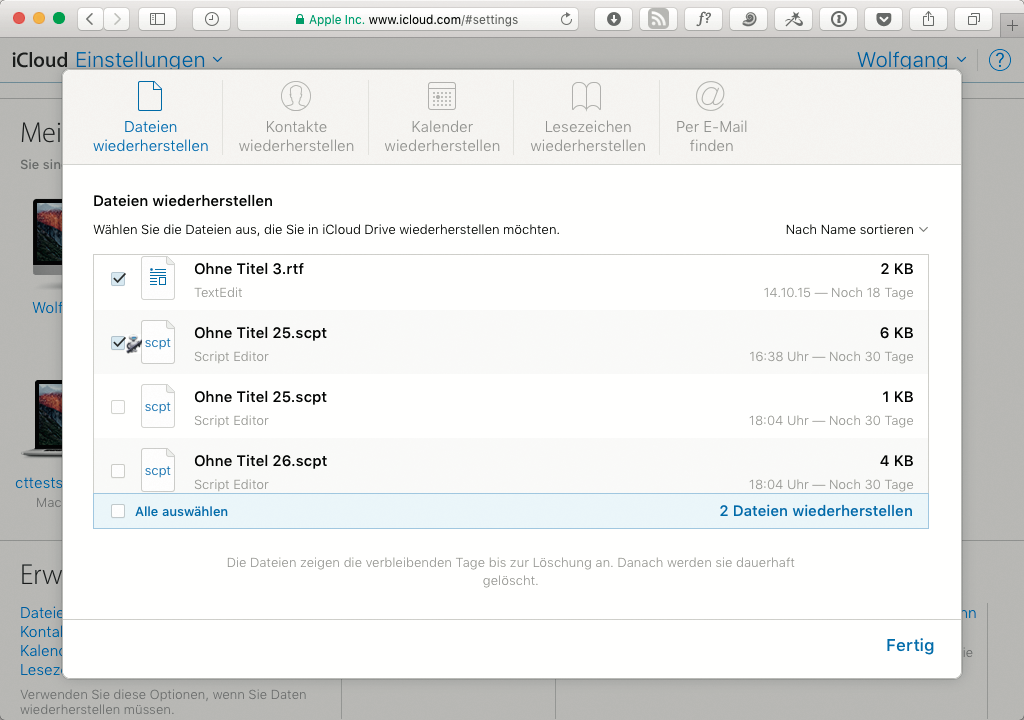Select the Dateien wiederherstellen tab
1024x720 pixels.
151,118
